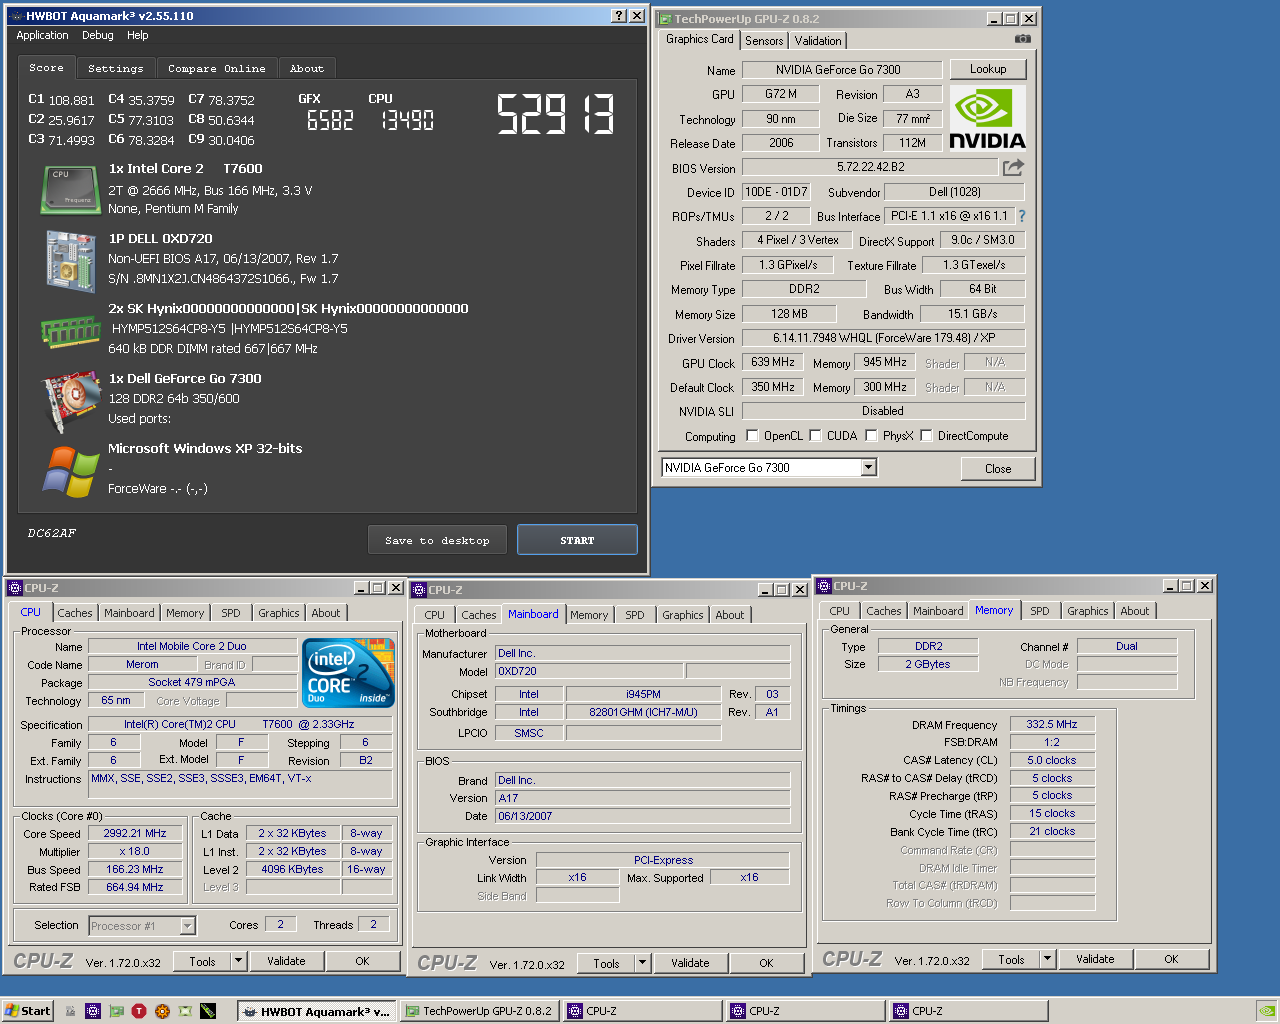The image size is (1280, 1024).
Task: Click the DRAM Frequency value in CPU-Z
Action: (x=1052, y=724)
